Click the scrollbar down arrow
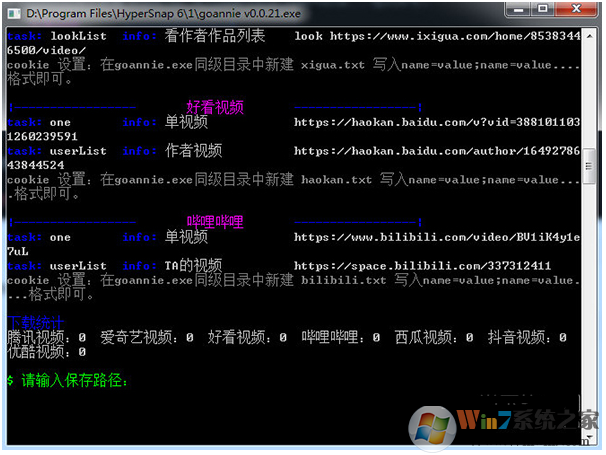606x455 pixels. click(x=589, y=438)
